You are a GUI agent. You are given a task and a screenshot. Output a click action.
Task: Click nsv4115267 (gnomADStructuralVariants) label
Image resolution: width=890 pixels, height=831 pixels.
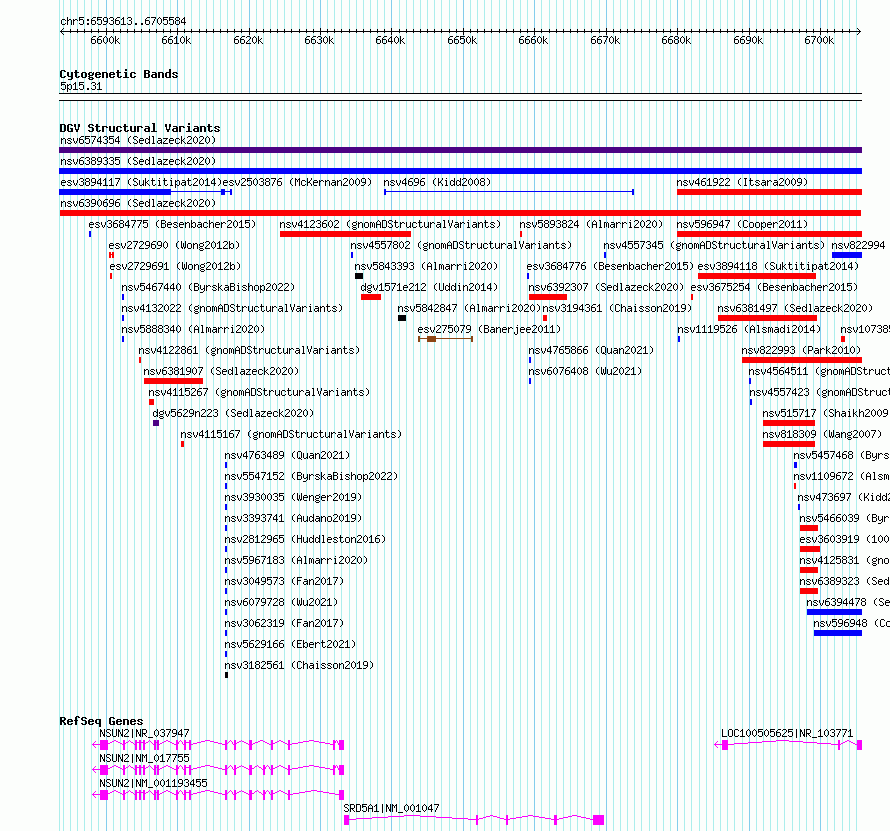tap(259, 392)
